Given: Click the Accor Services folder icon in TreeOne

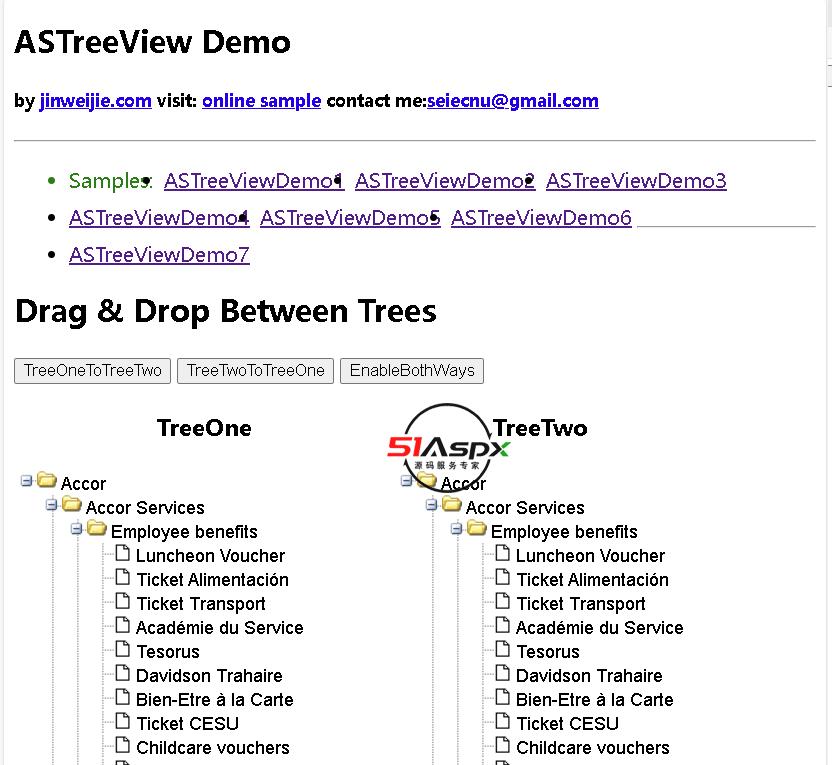Looking at the screenshot, I should click(72, 504).
